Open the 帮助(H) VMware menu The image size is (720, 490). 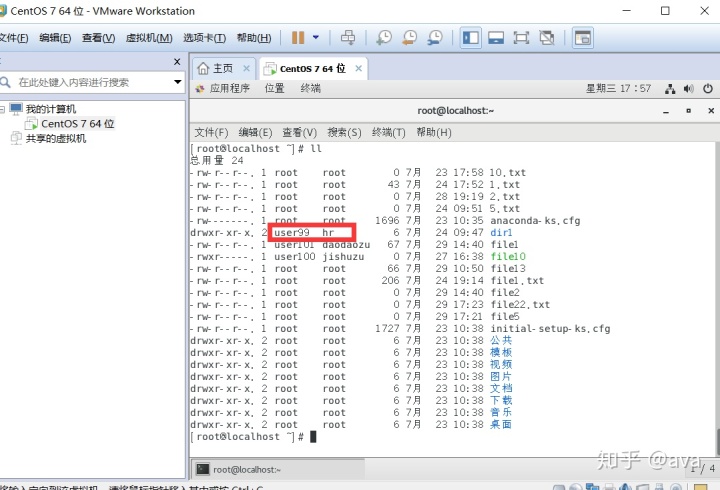pos(254,38)
